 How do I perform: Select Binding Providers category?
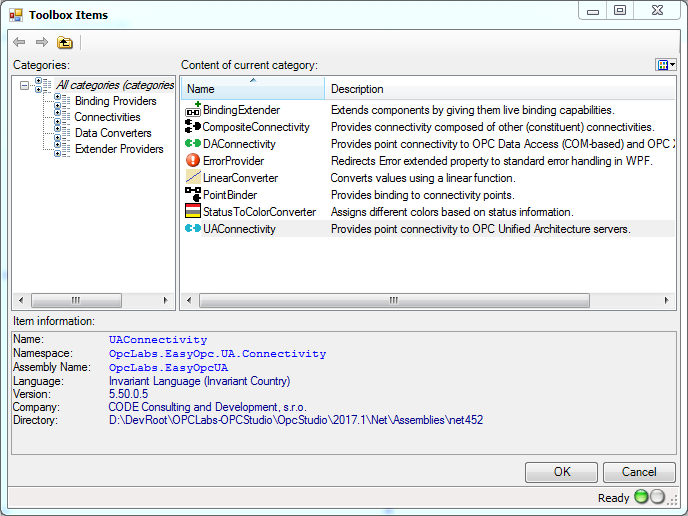click(115, 101)
